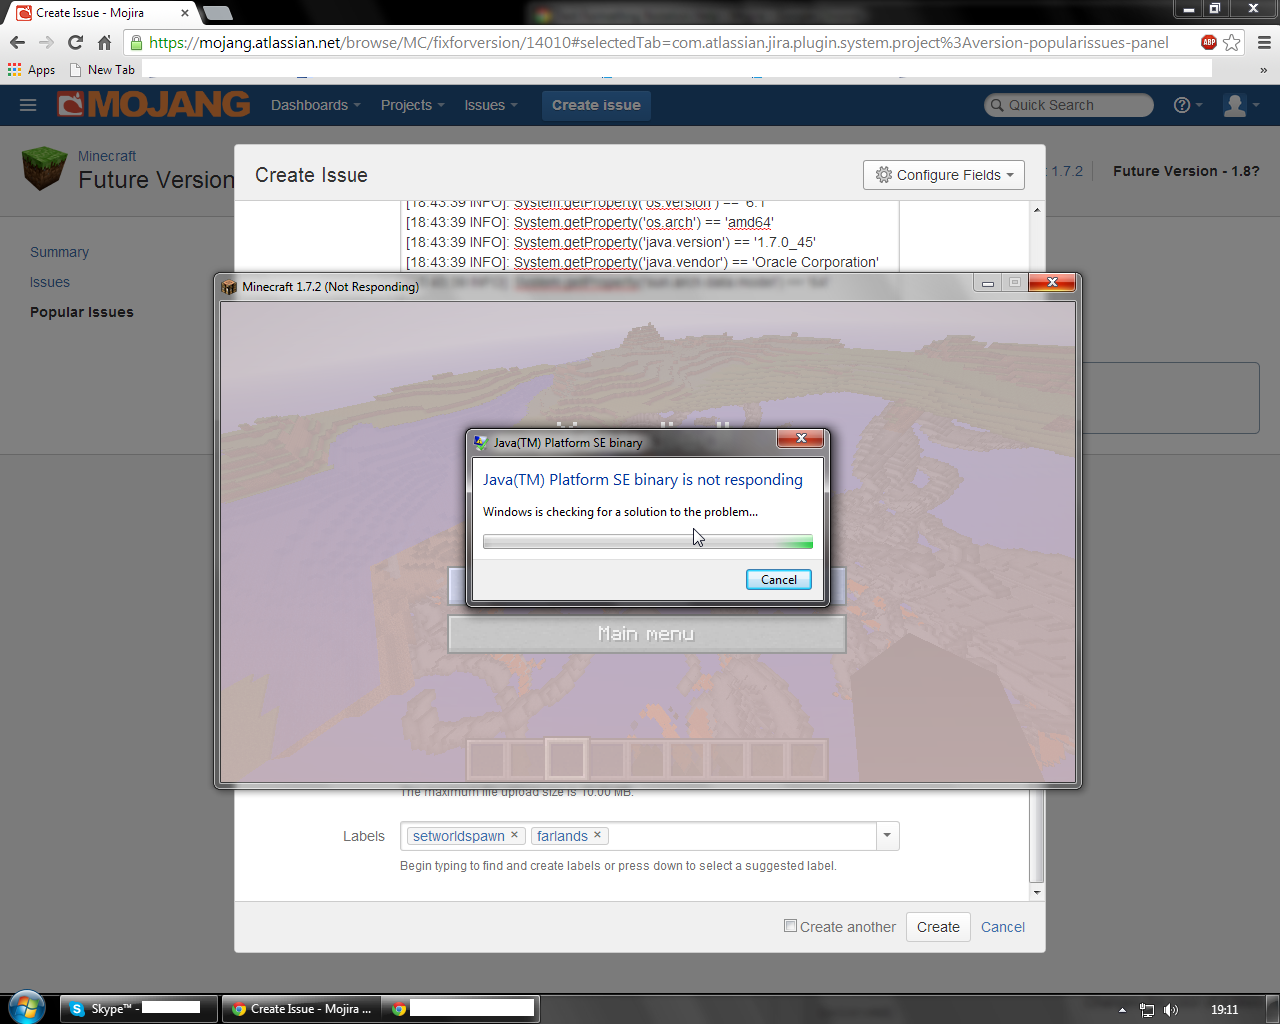Image resolution: width=1280 pixels, height=1024 pixels.
Task: Click the System.getProperty('java.version') log line
Action: (x=611, y=242)
